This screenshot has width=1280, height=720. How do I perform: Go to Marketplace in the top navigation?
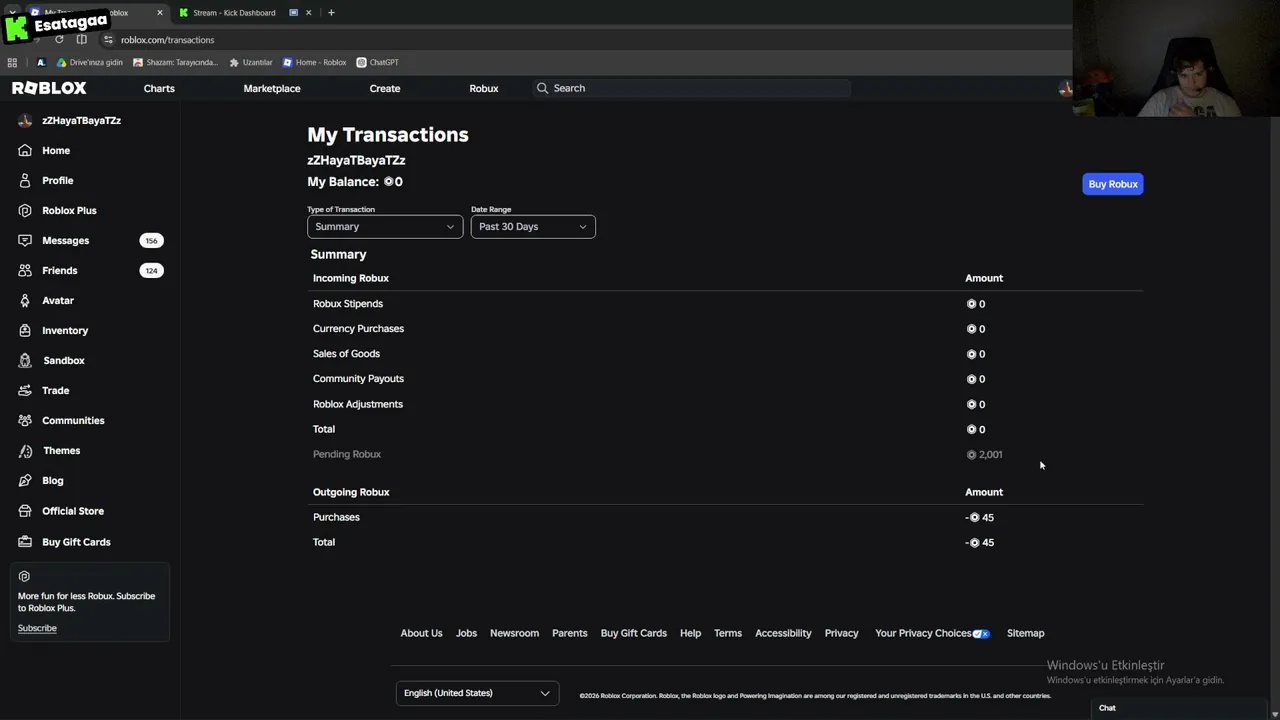(x=272, y=88)
